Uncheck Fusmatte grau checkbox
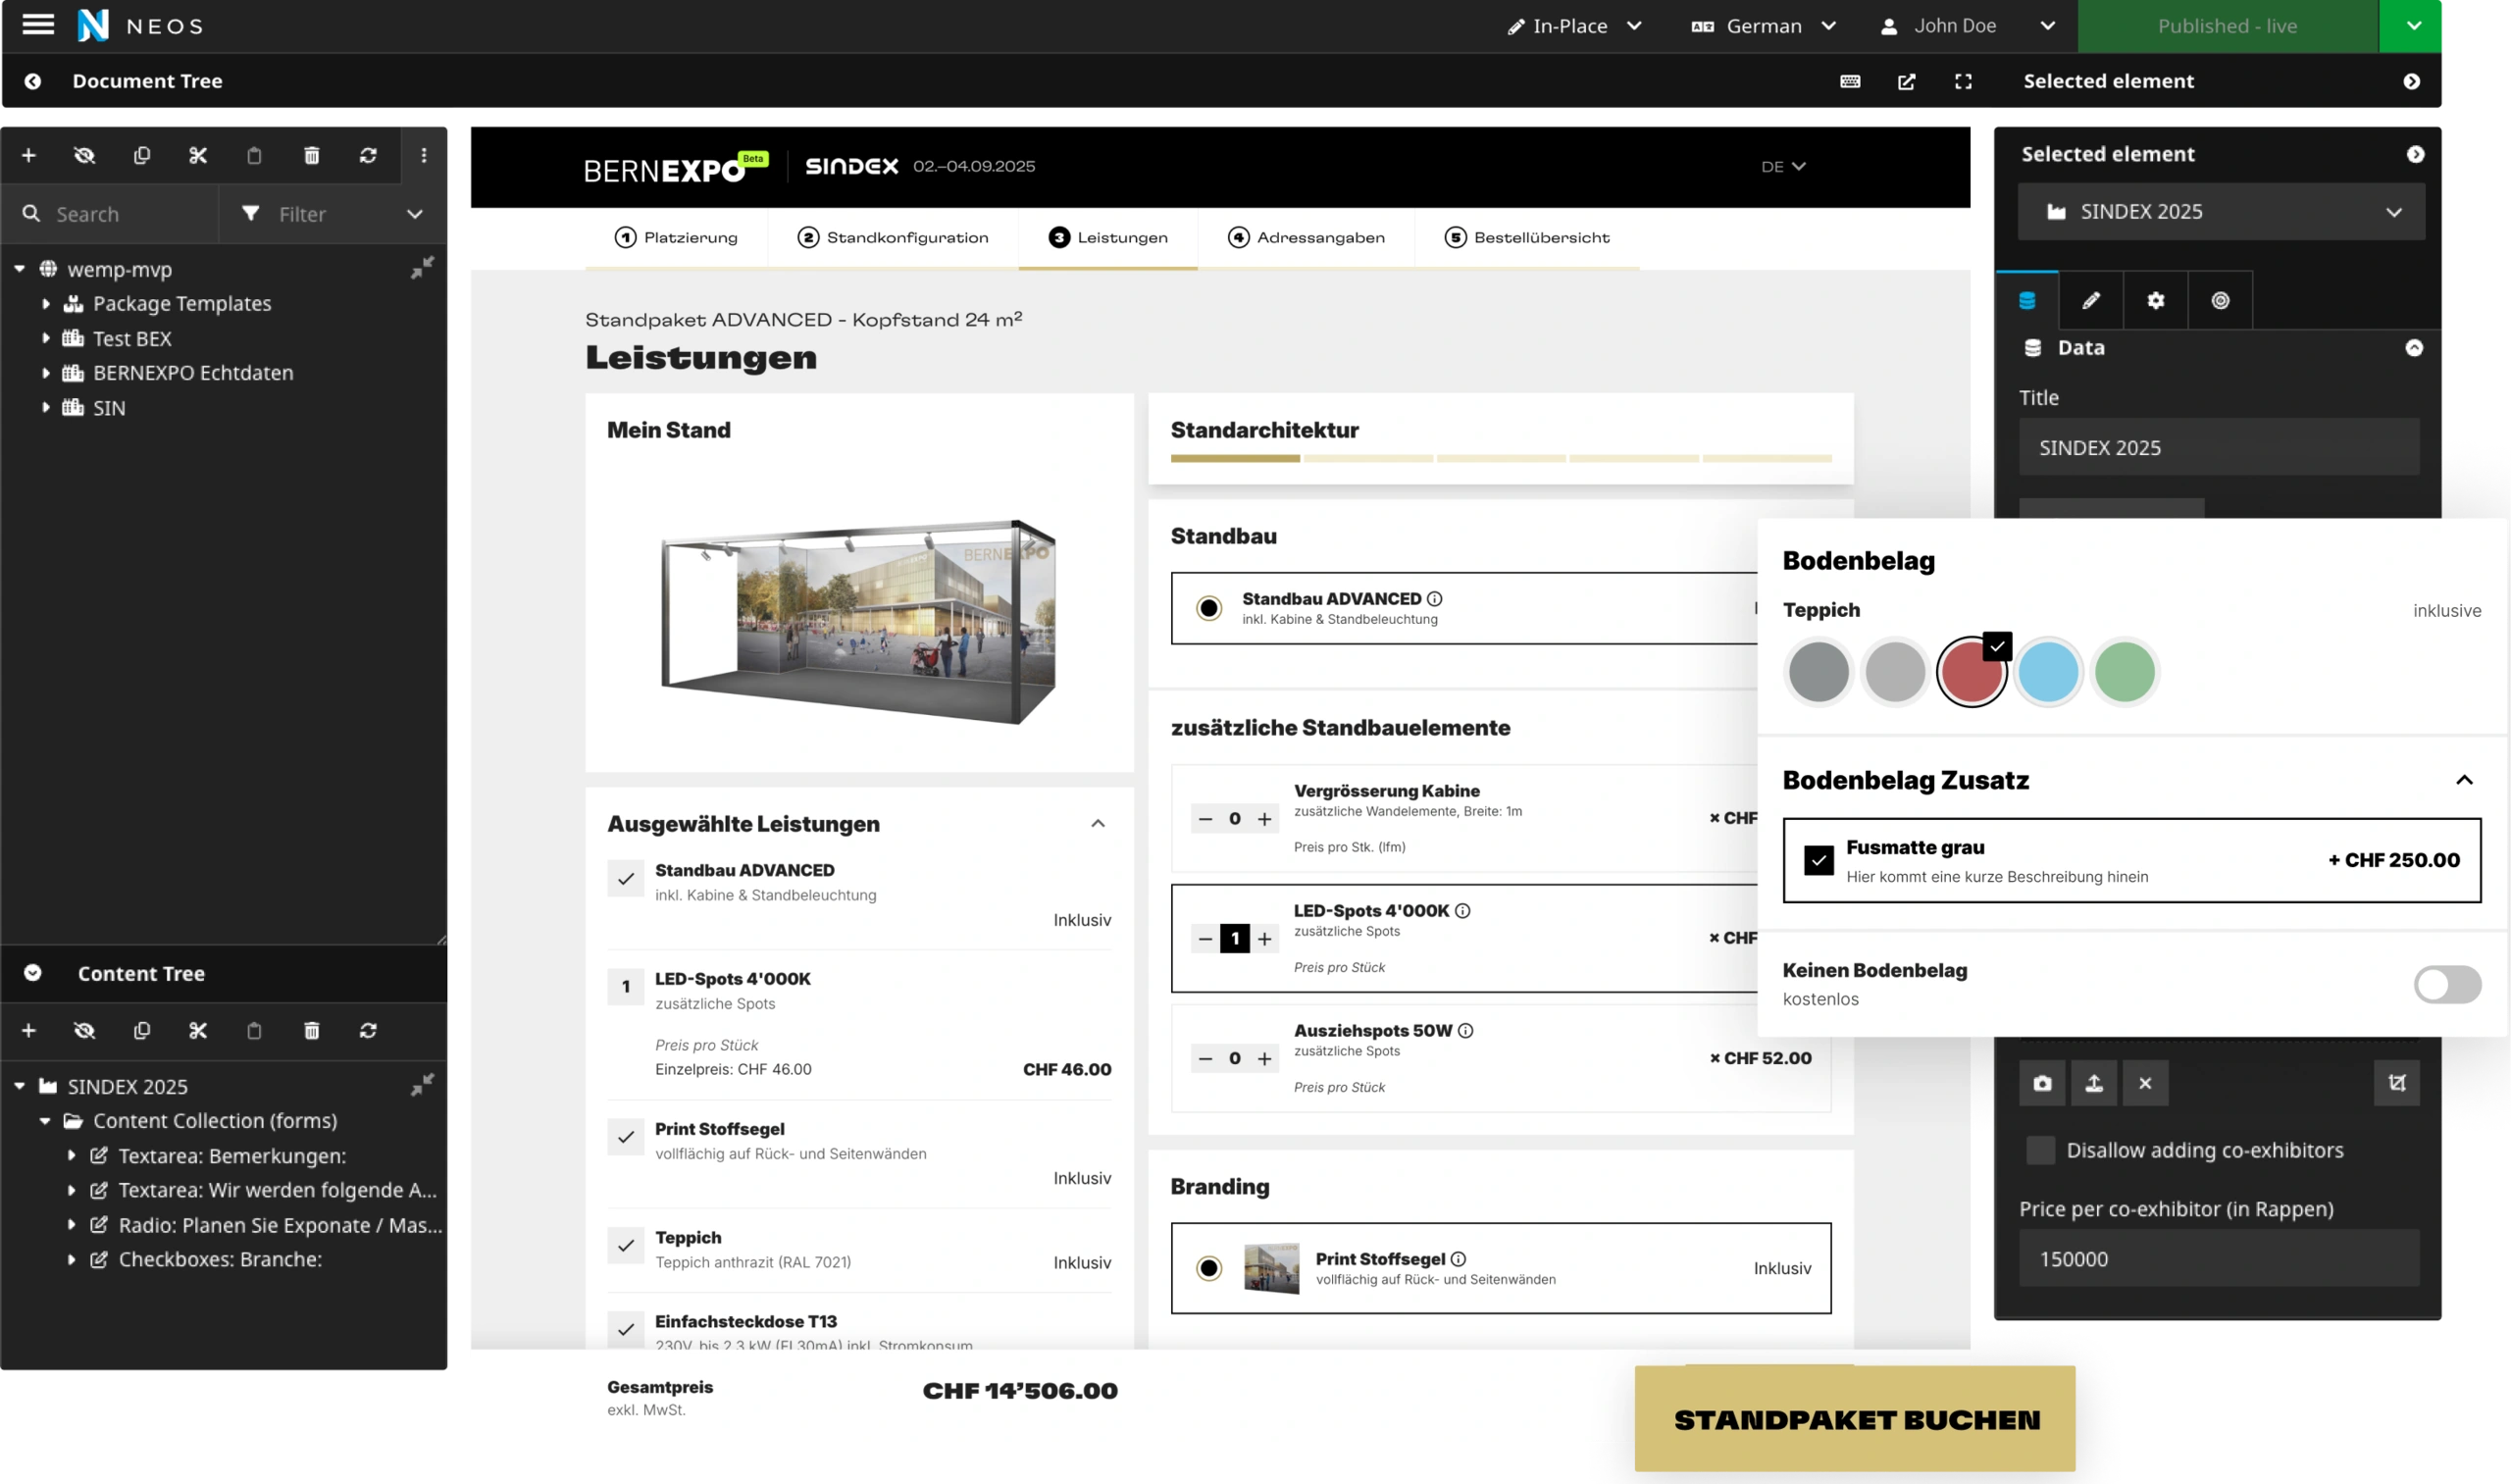Screen dimensions: 2511x1484 [x=1819, y=860]
